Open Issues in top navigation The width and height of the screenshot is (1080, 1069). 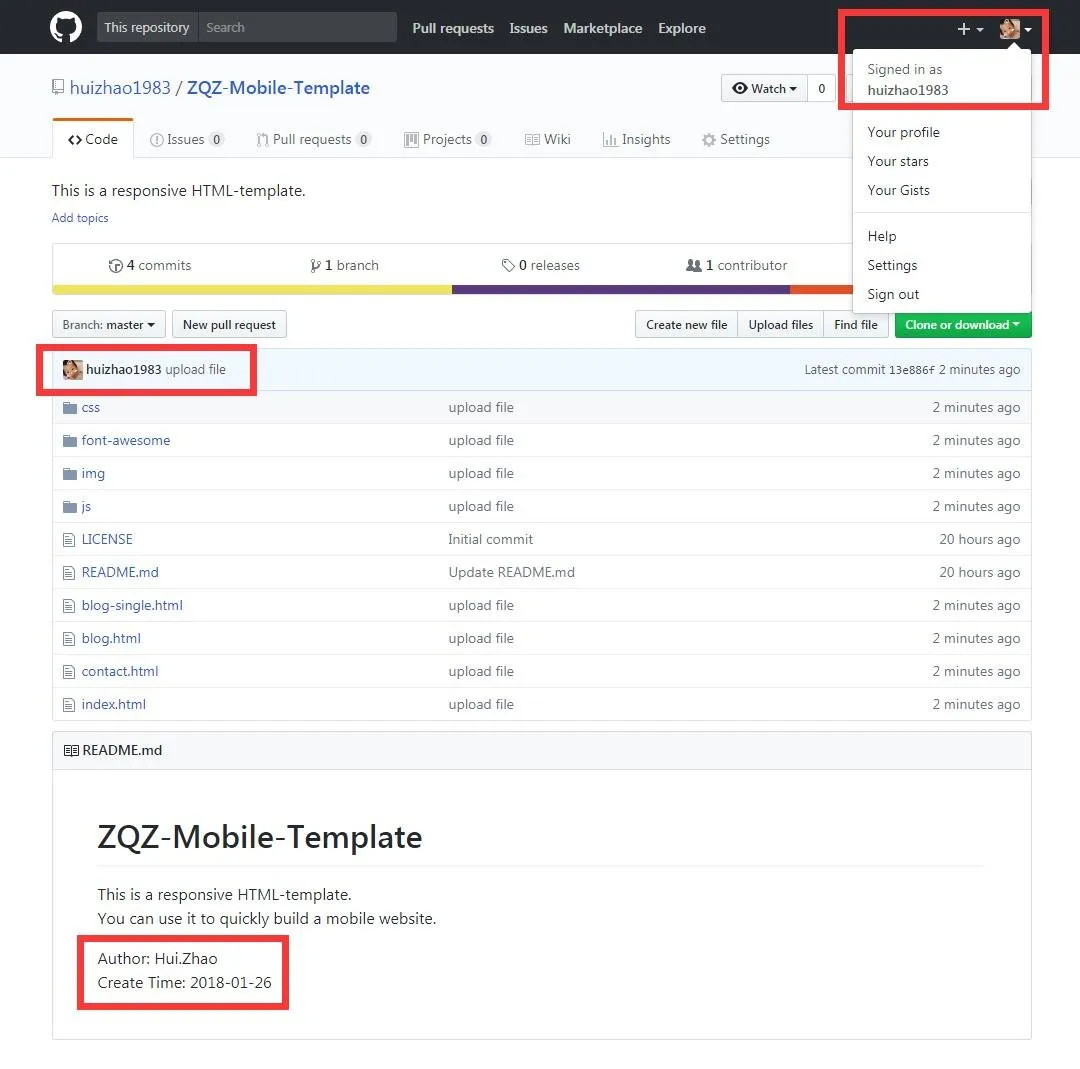click(x=528, y=28)
